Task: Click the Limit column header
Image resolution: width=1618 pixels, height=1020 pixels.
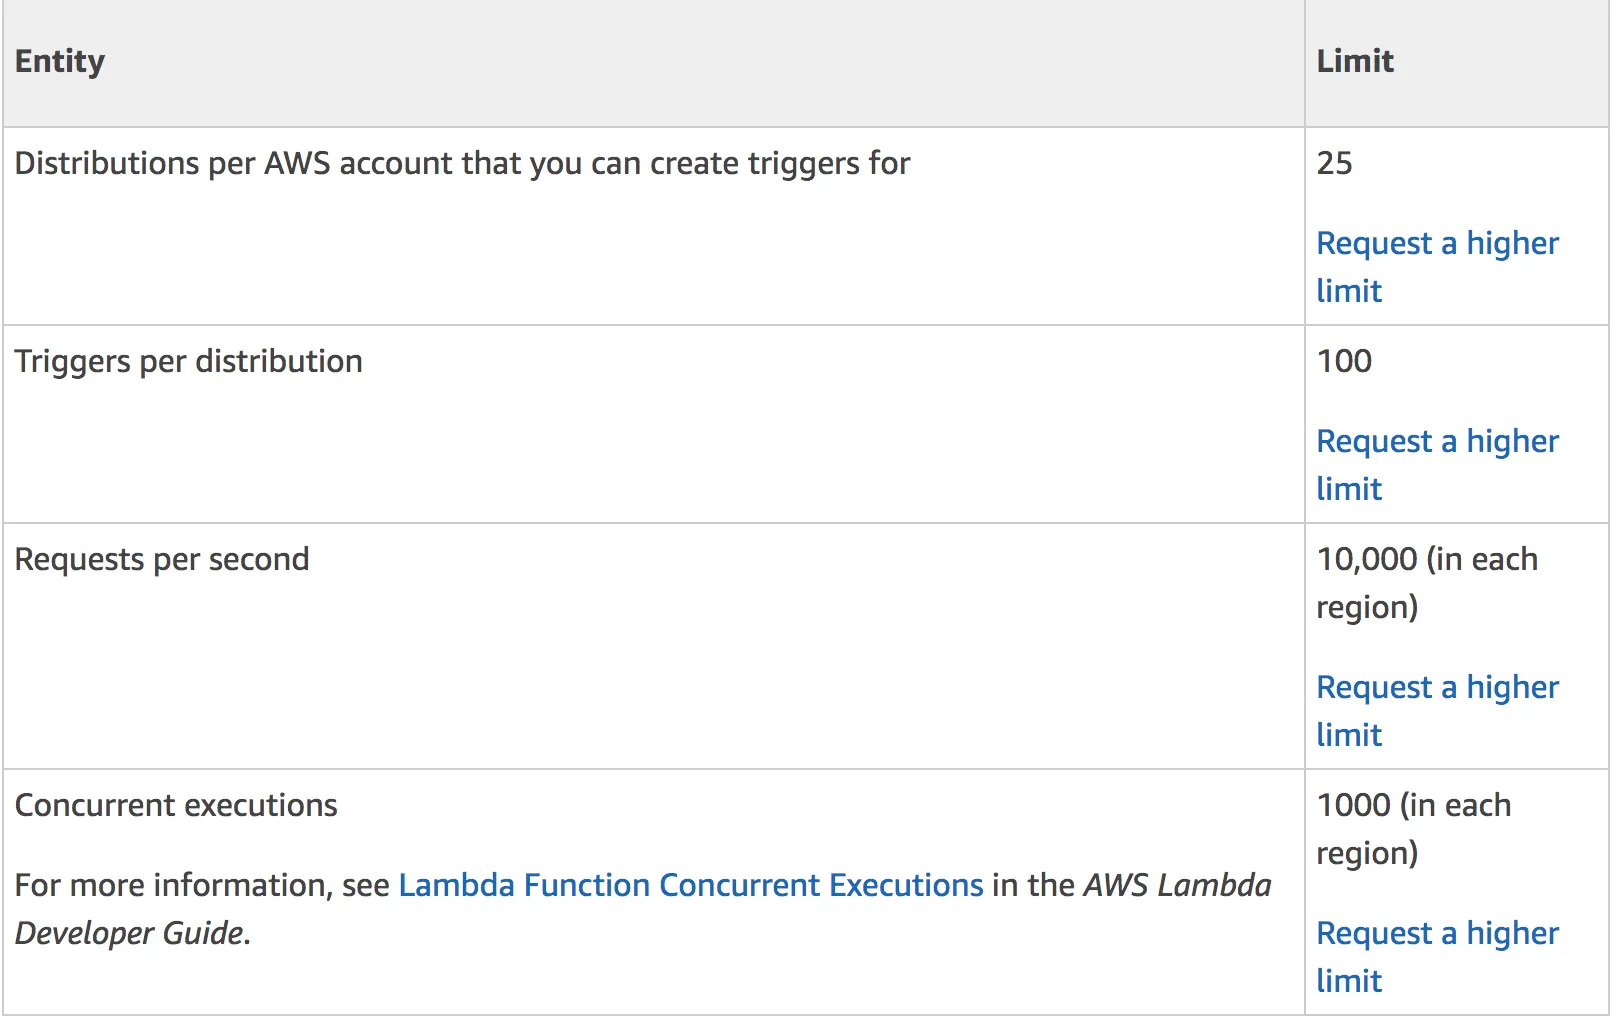Action: (x=1354, y=62)
